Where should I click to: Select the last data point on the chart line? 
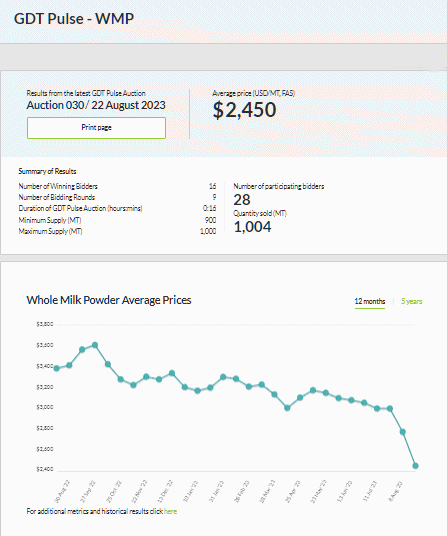point(416,466)
